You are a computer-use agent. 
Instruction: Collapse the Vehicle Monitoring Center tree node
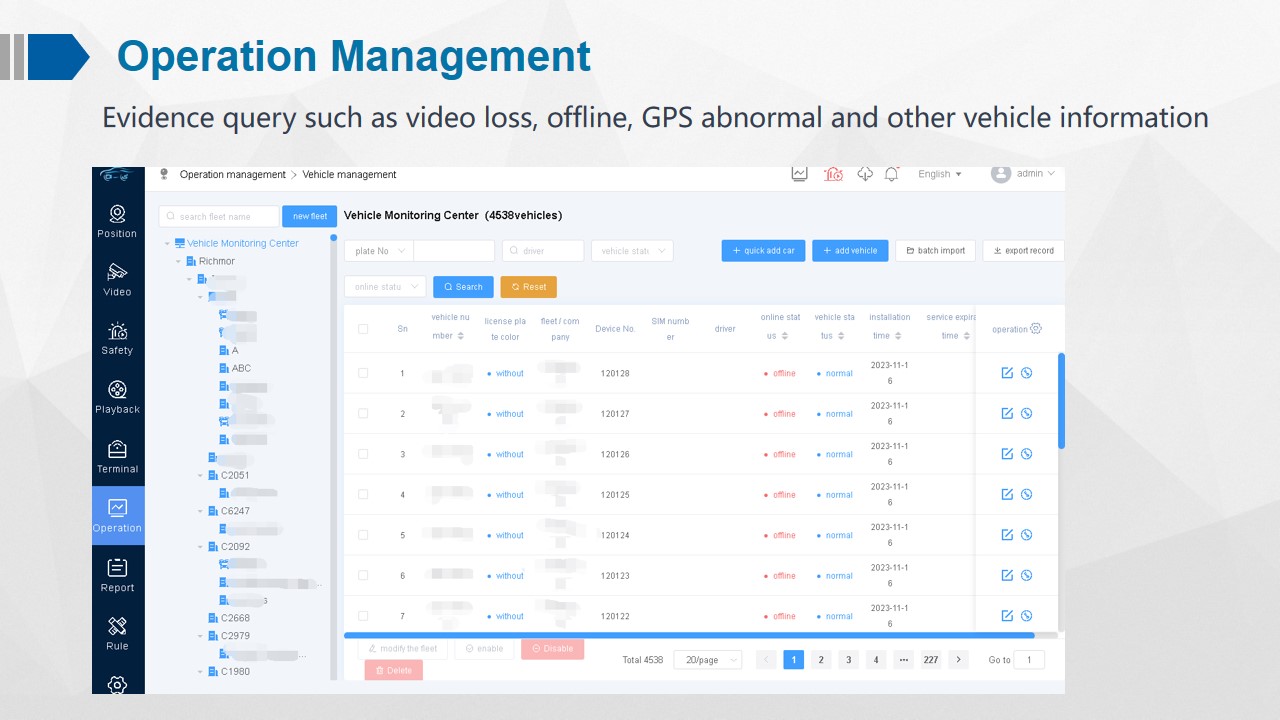point(168,243)
